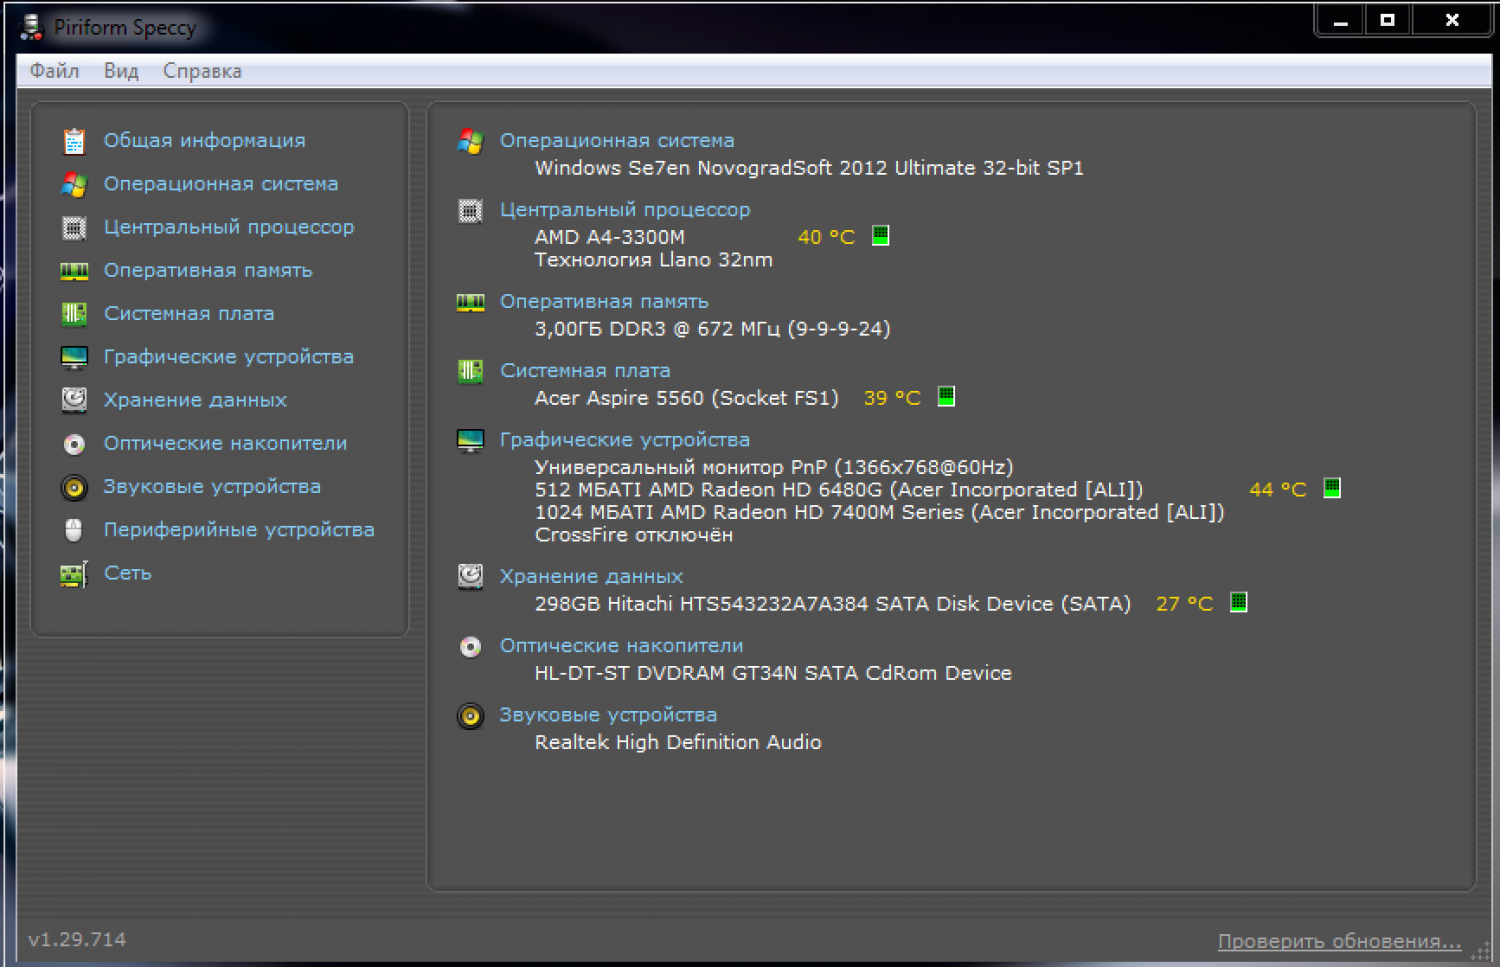Go to Операционная система sidebar section
This screenshot has width=1500, height=967.
coord(221,184)
